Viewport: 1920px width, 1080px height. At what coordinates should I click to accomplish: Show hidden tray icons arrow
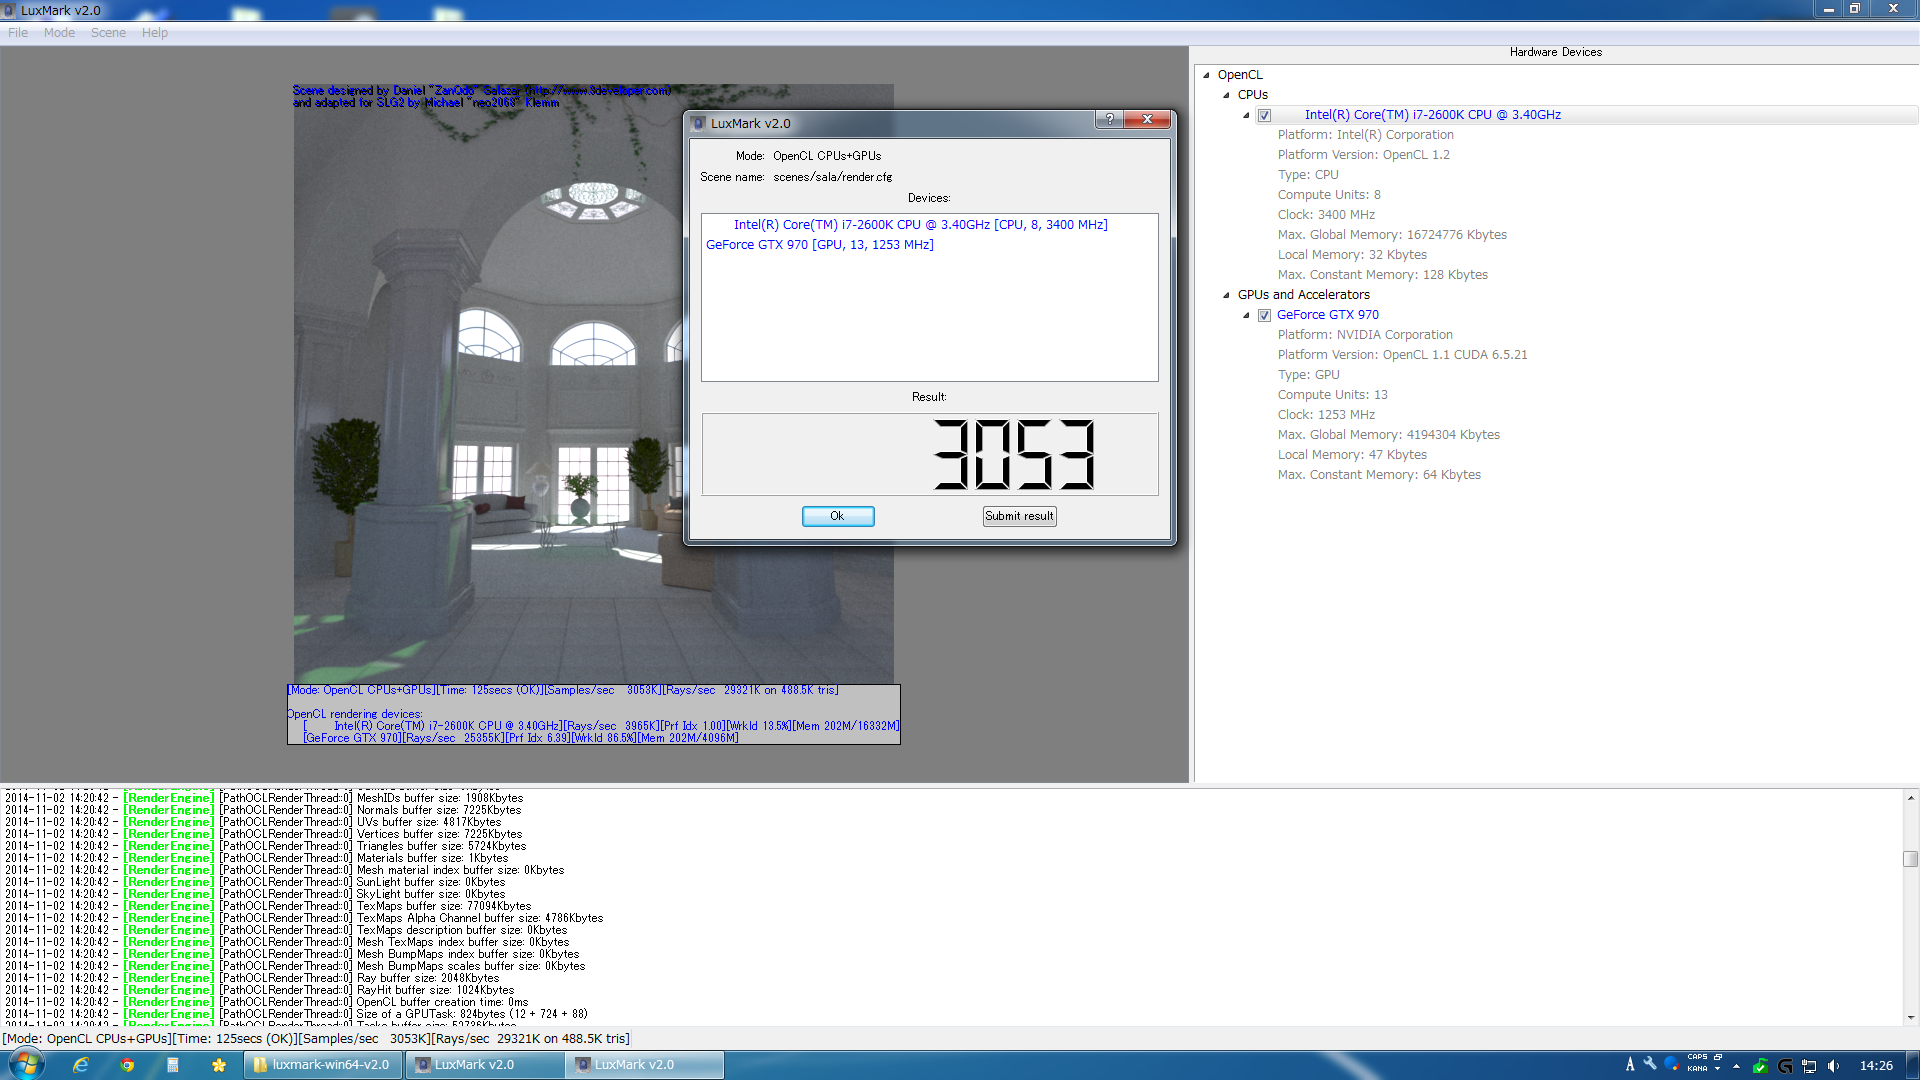point(1736,1066)
